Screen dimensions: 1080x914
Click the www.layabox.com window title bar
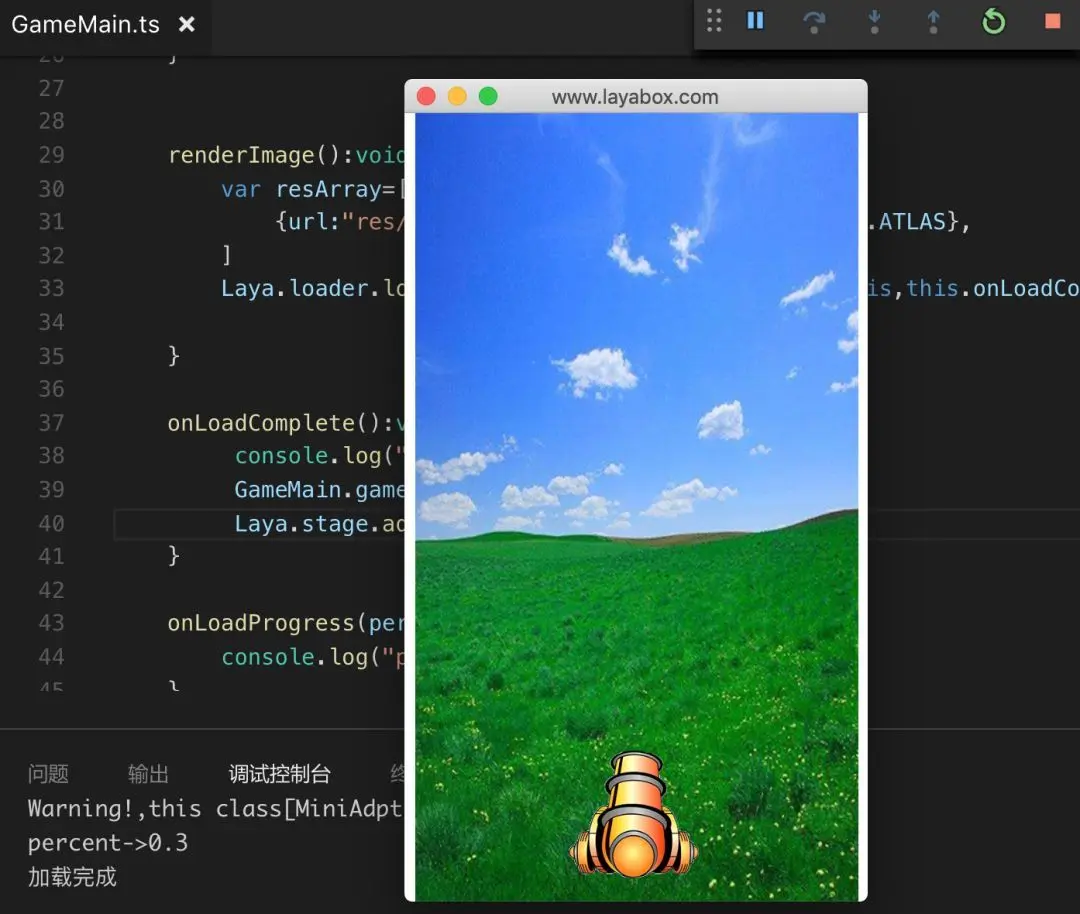(635, 96)
